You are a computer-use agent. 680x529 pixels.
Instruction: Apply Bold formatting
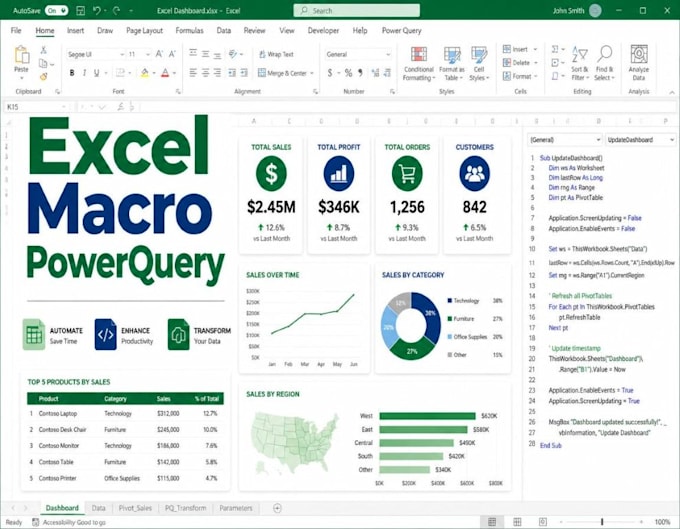(x=72, y=73)
